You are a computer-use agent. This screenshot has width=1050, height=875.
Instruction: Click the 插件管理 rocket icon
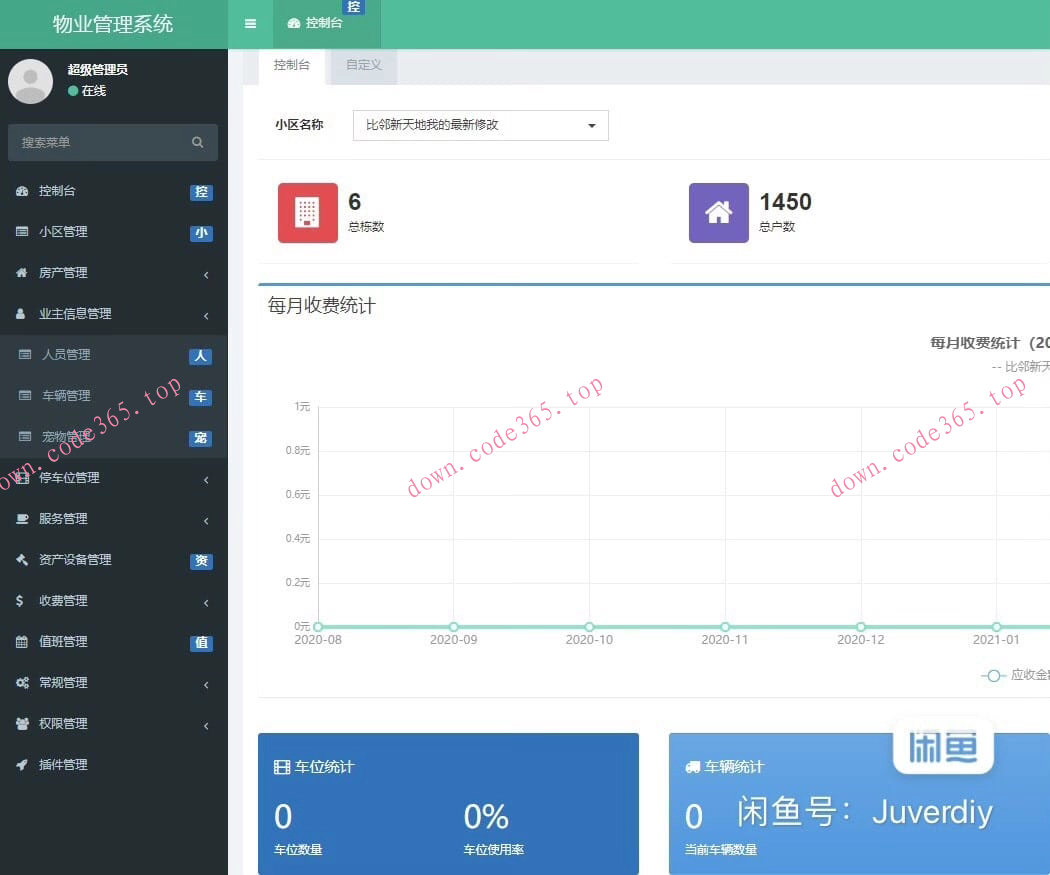tap(22, 765)
